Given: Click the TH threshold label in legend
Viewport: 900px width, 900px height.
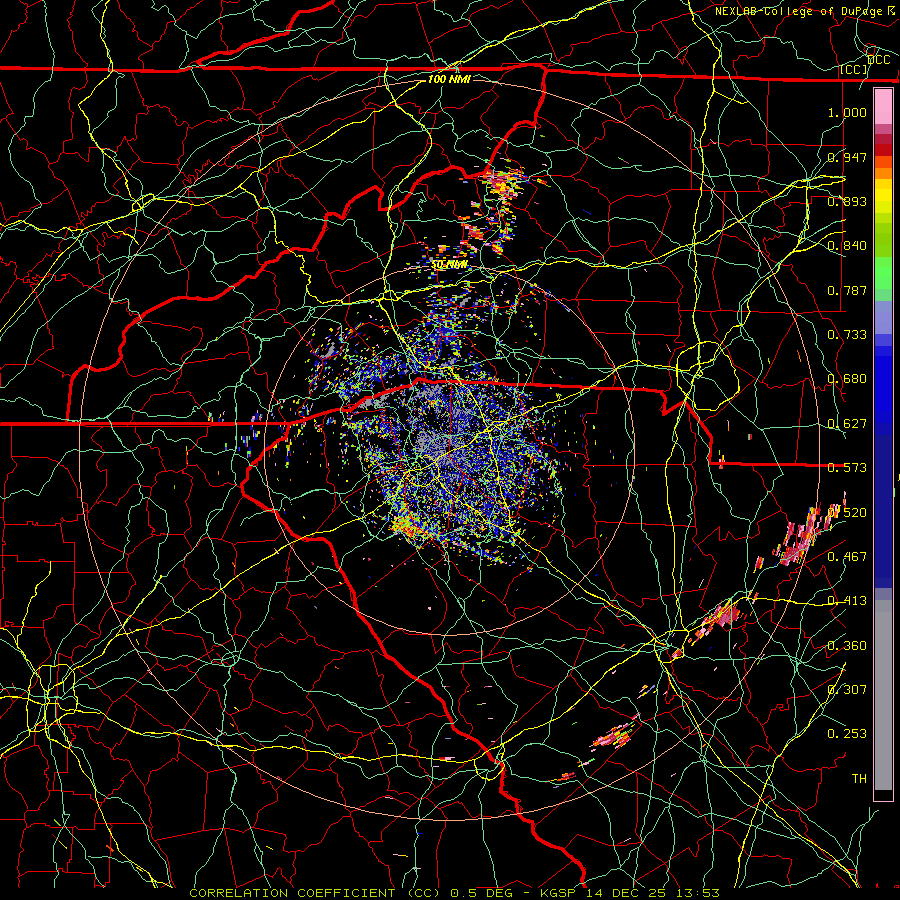Looking at the screenshot, I should tap(859, 779).
